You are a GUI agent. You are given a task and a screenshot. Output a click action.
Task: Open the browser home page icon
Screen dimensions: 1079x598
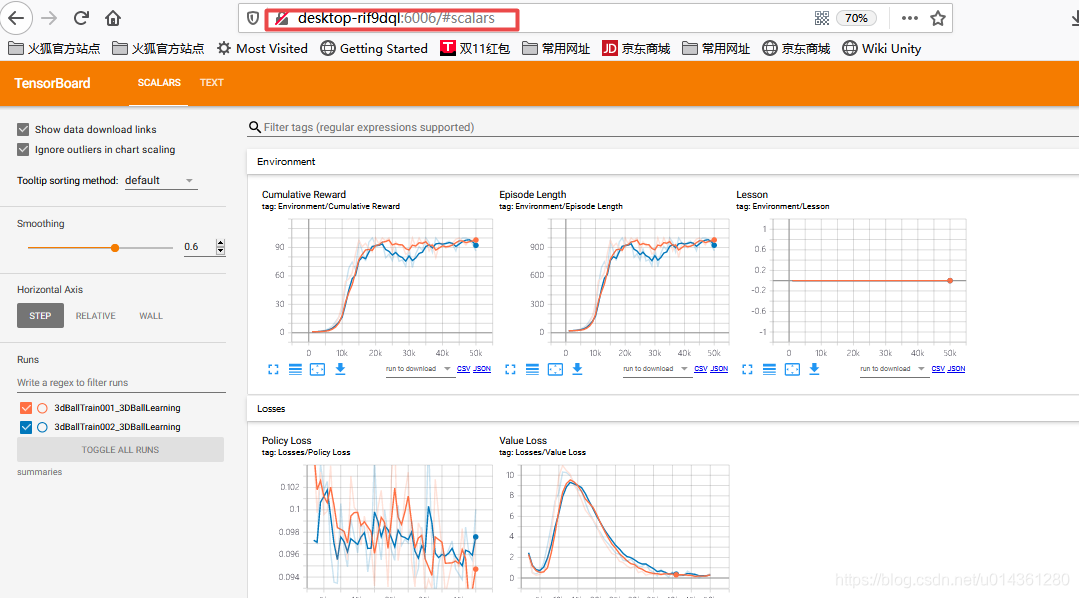point(113,18)
